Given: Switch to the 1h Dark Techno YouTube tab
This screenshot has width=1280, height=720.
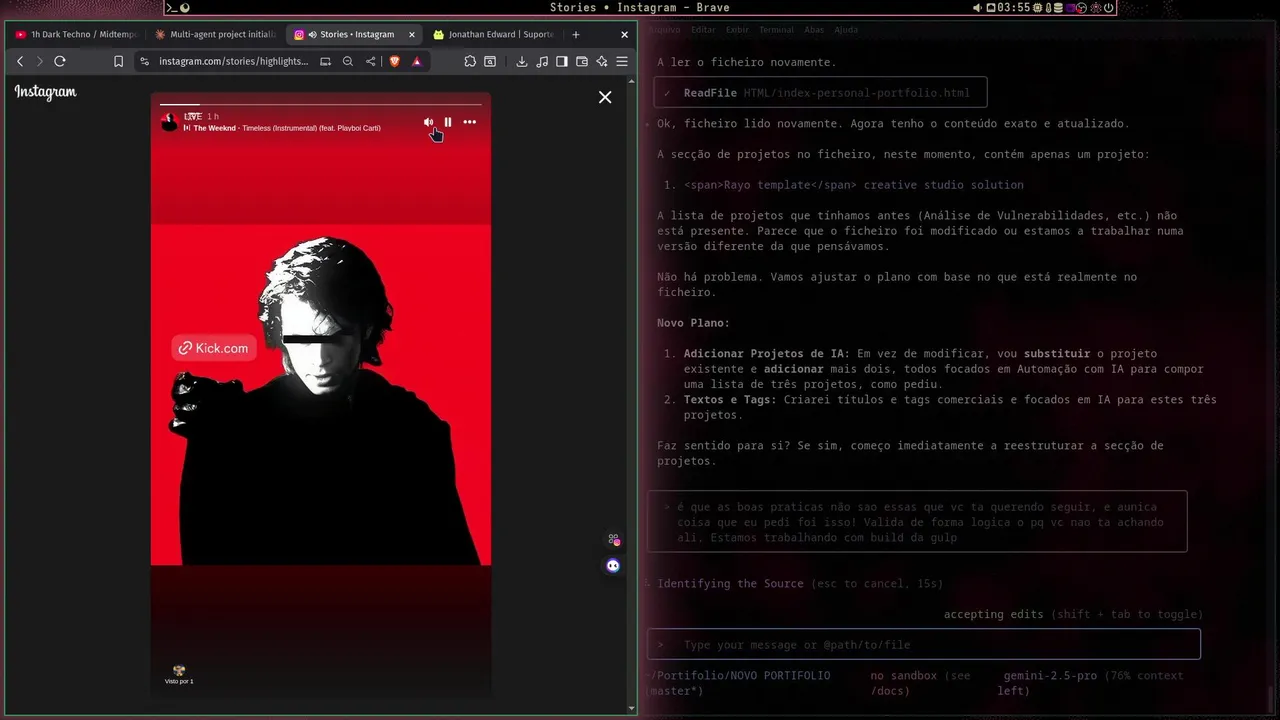Looking at the screenshot, I should 76,34.
